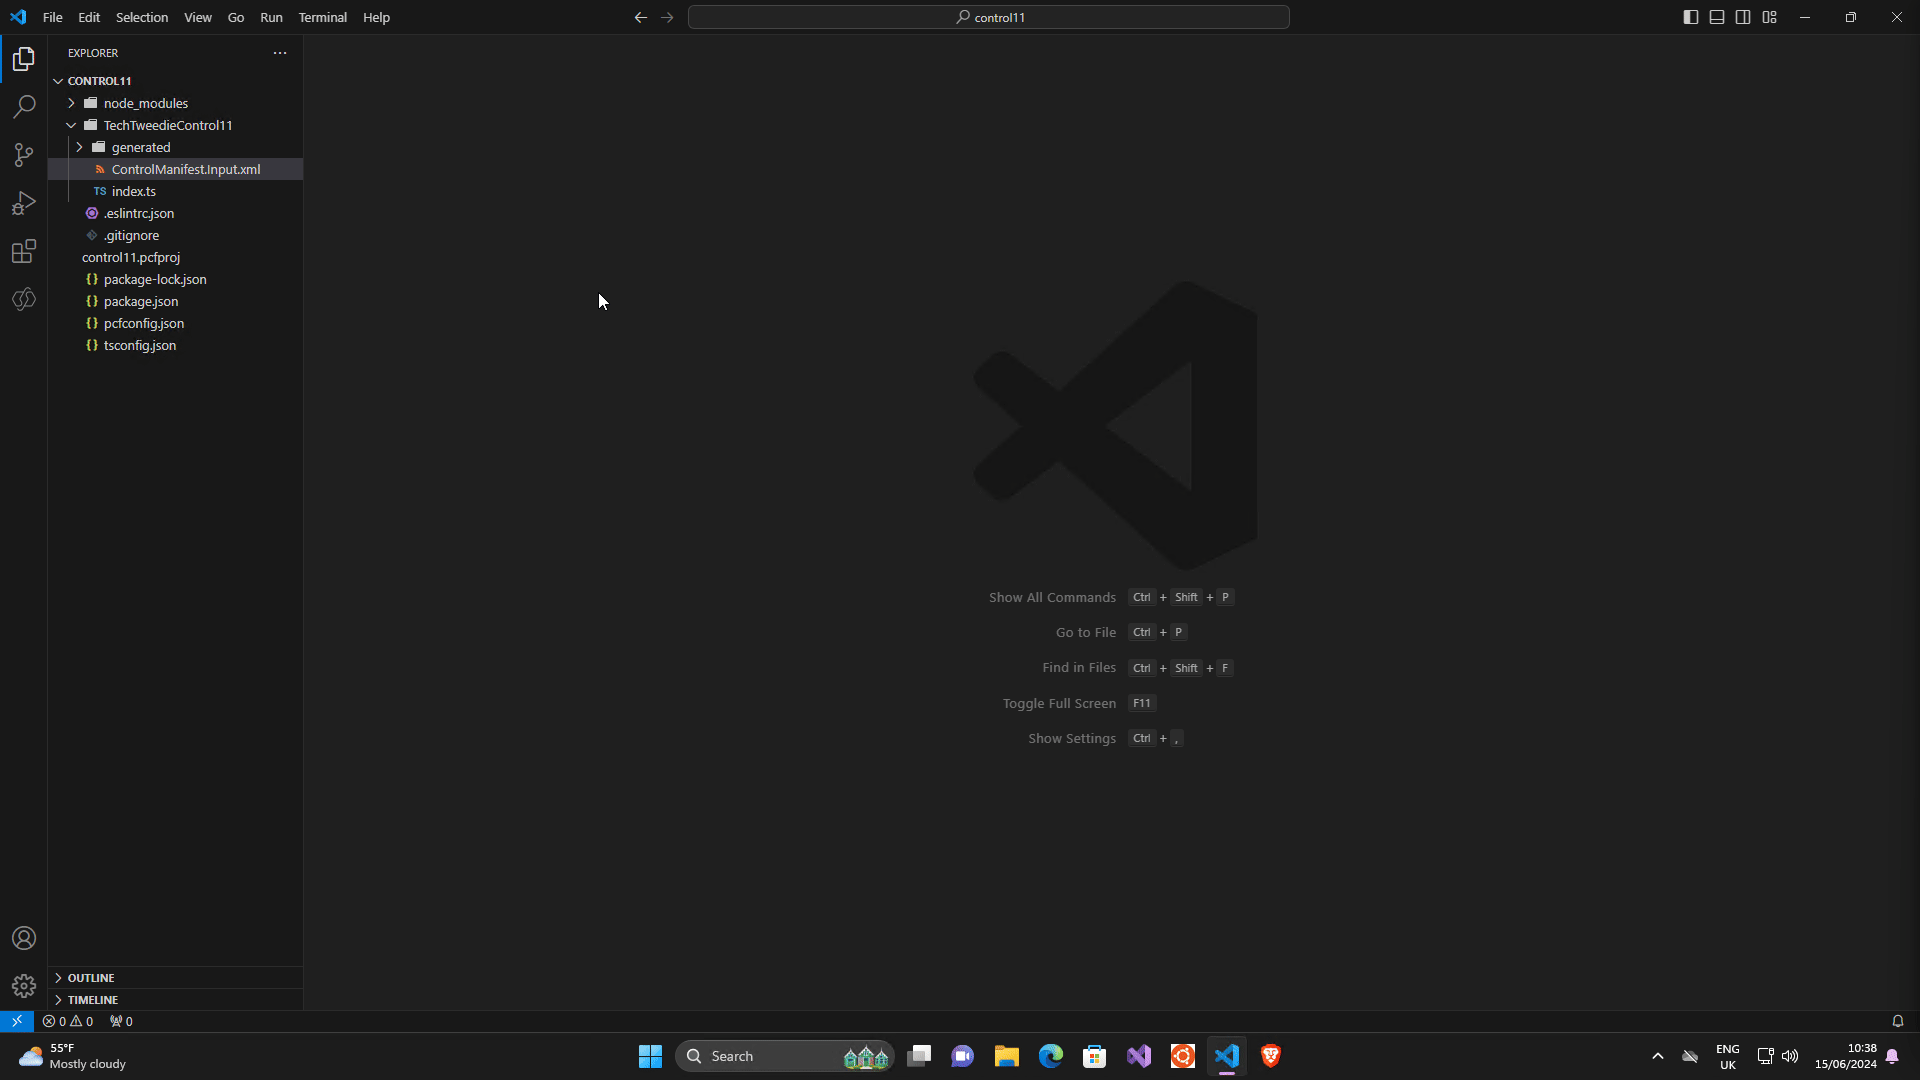Toggle the bottom panel visibility

tap(1717, 17)
